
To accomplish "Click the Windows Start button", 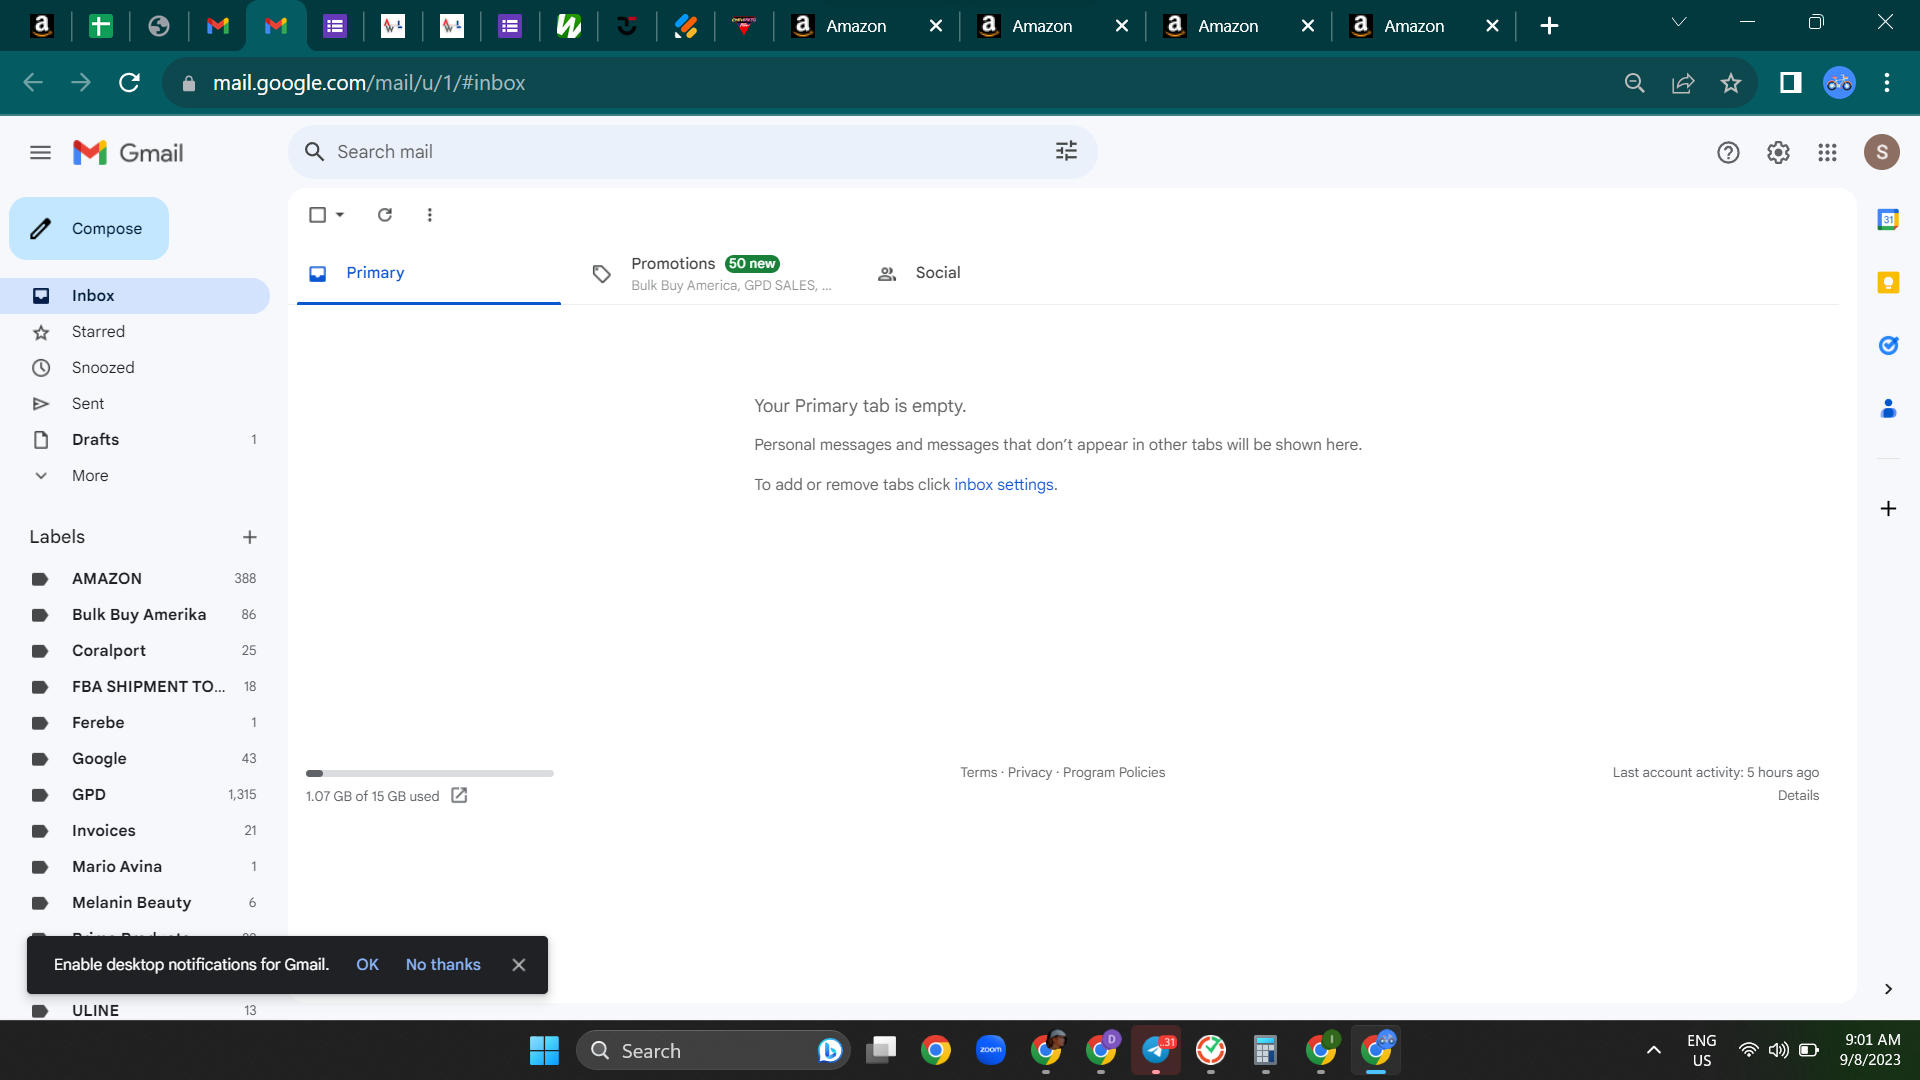I will 544,1051.
